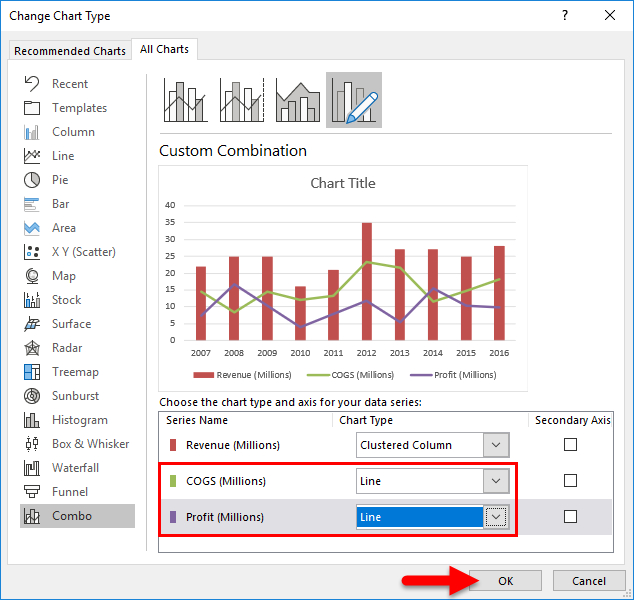Screen dimensions: 634x600
Task: Click the Series Name column header
Action: point(197,420)
